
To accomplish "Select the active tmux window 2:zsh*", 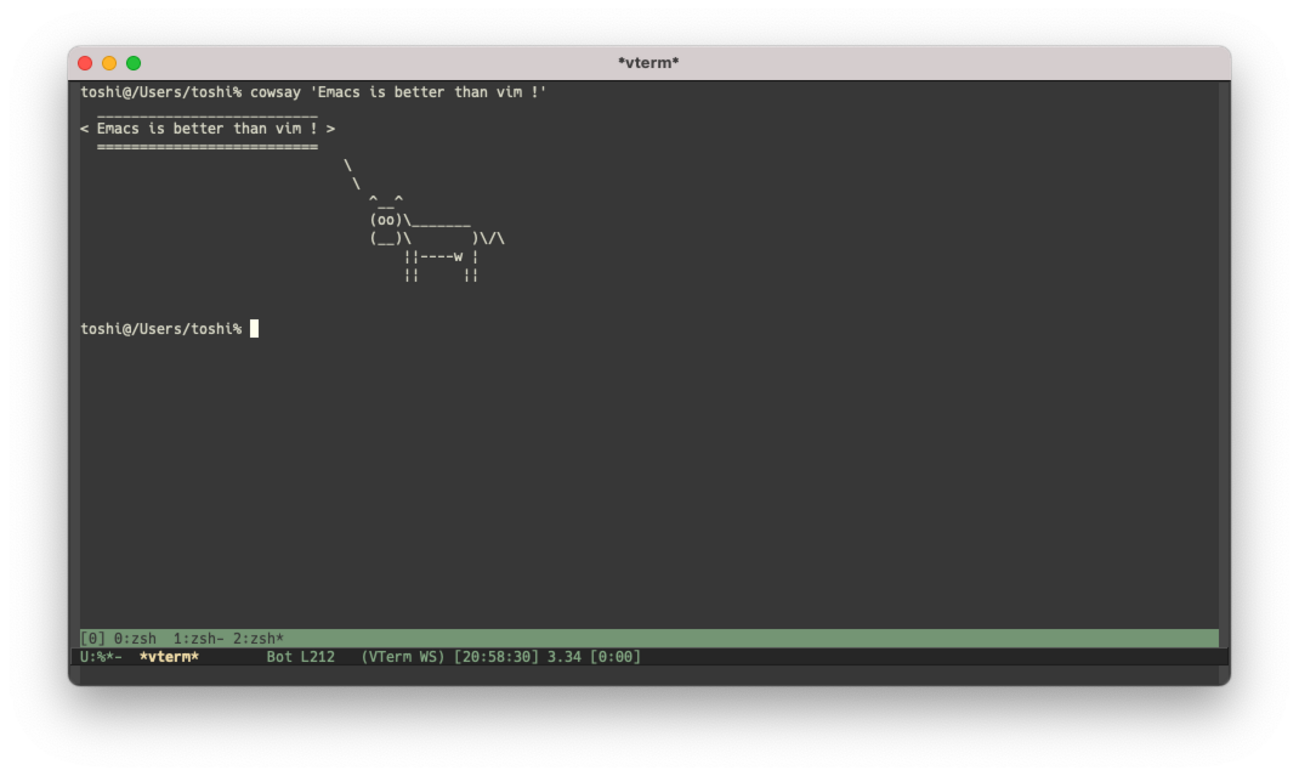I will (258, 639).
